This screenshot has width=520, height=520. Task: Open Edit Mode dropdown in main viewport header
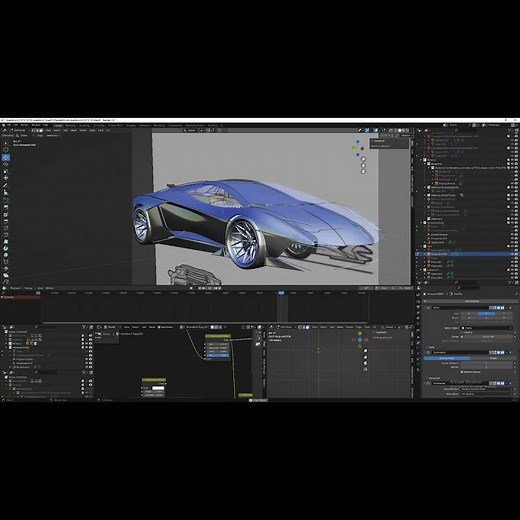click(20, 130)
